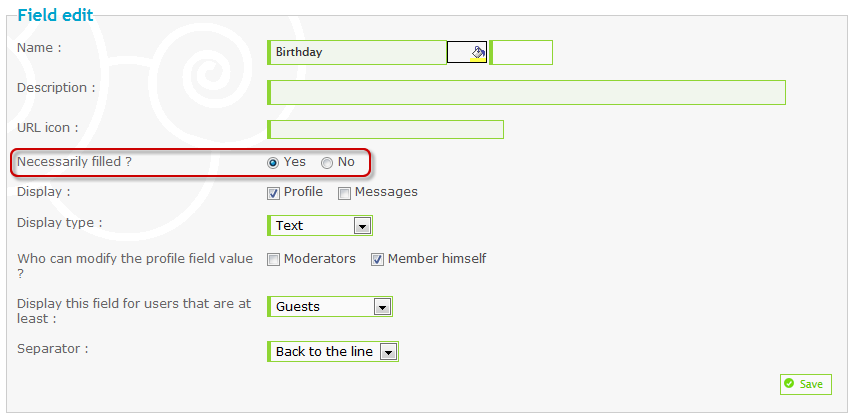Click the arrow of the Guests dropdown
854x419 pixels.
point(382,307)
